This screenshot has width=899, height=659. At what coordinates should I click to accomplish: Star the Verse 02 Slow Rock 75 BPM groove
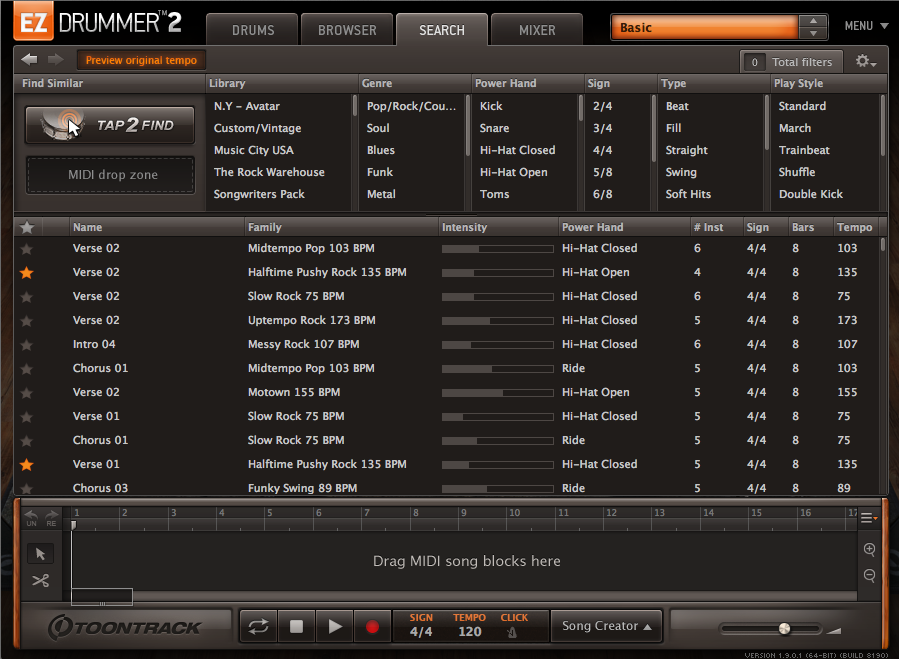pos(27,296)
